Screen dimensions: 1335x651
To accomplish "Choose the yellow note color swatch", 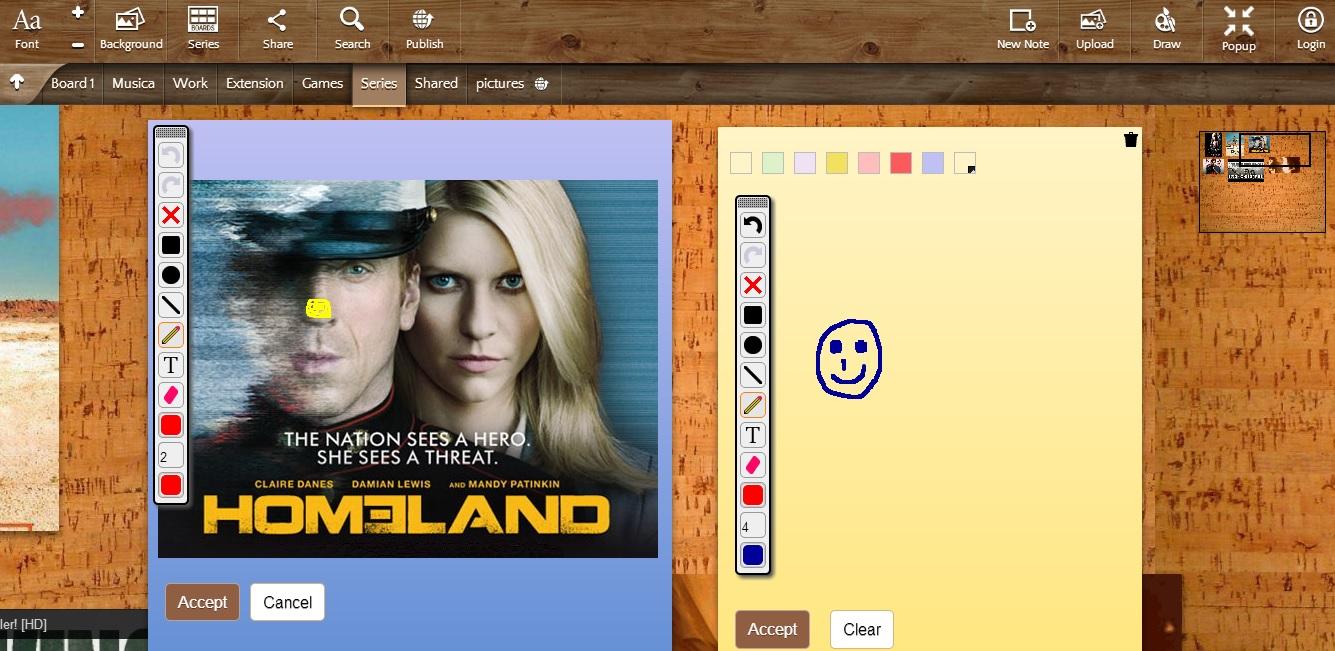I will [x=837, y=163].
